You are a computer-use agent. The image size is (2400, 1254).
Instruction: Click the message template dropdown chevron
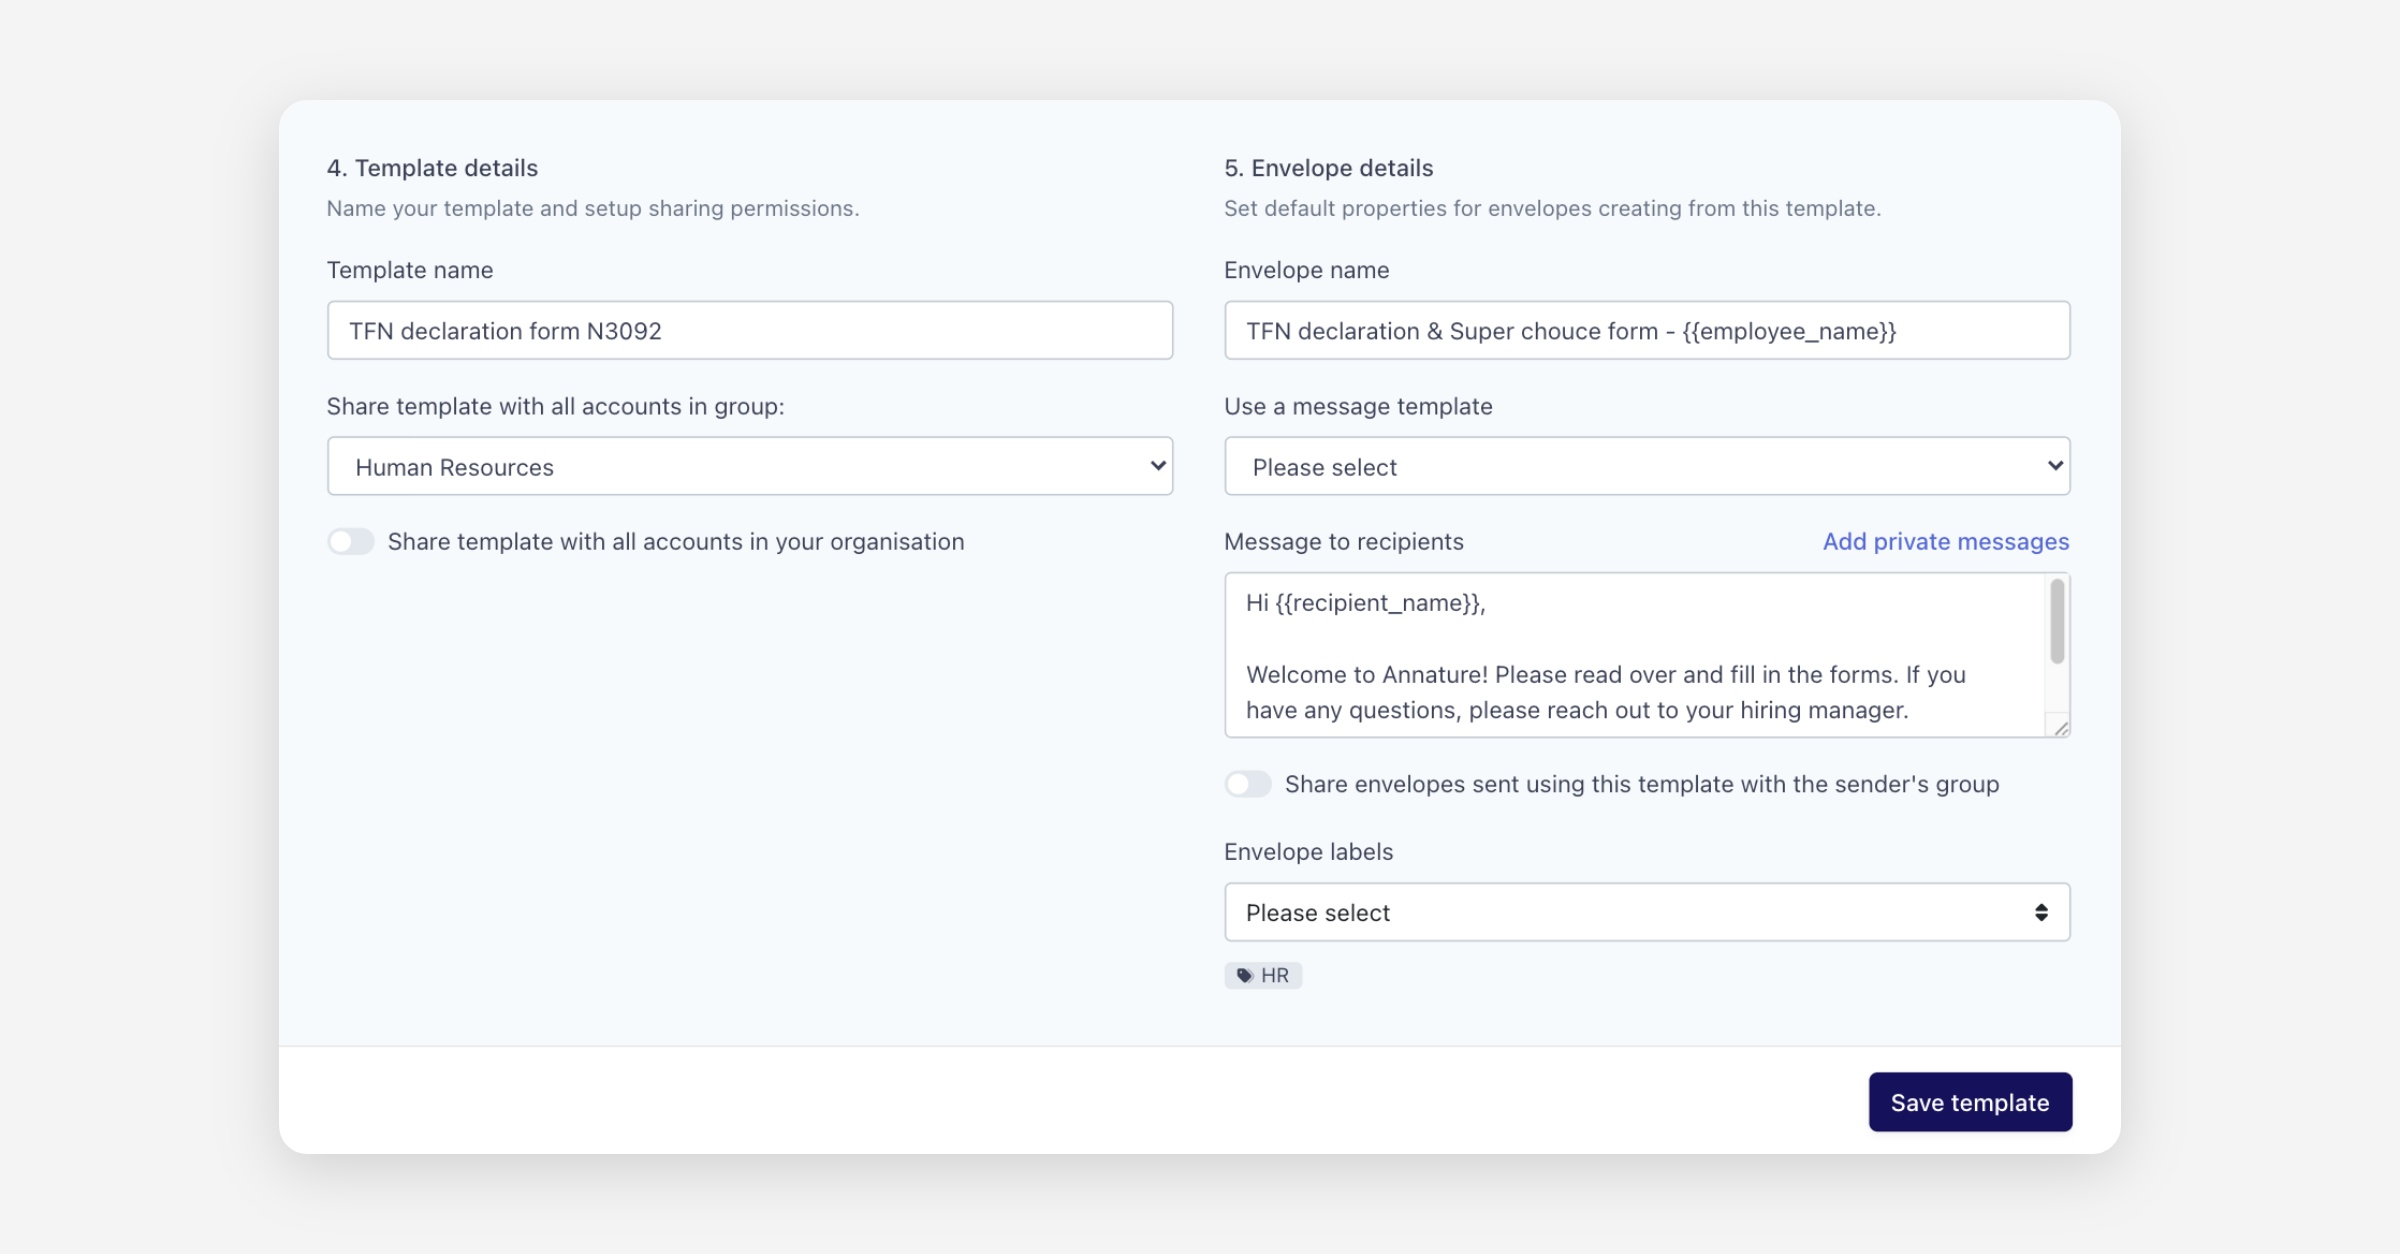(2055, 466)
